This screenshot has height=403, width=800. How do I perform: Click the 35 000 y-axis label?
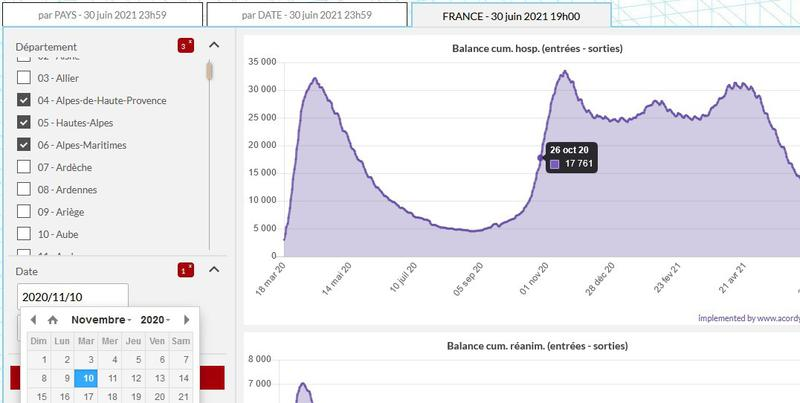tap(262, 62)
